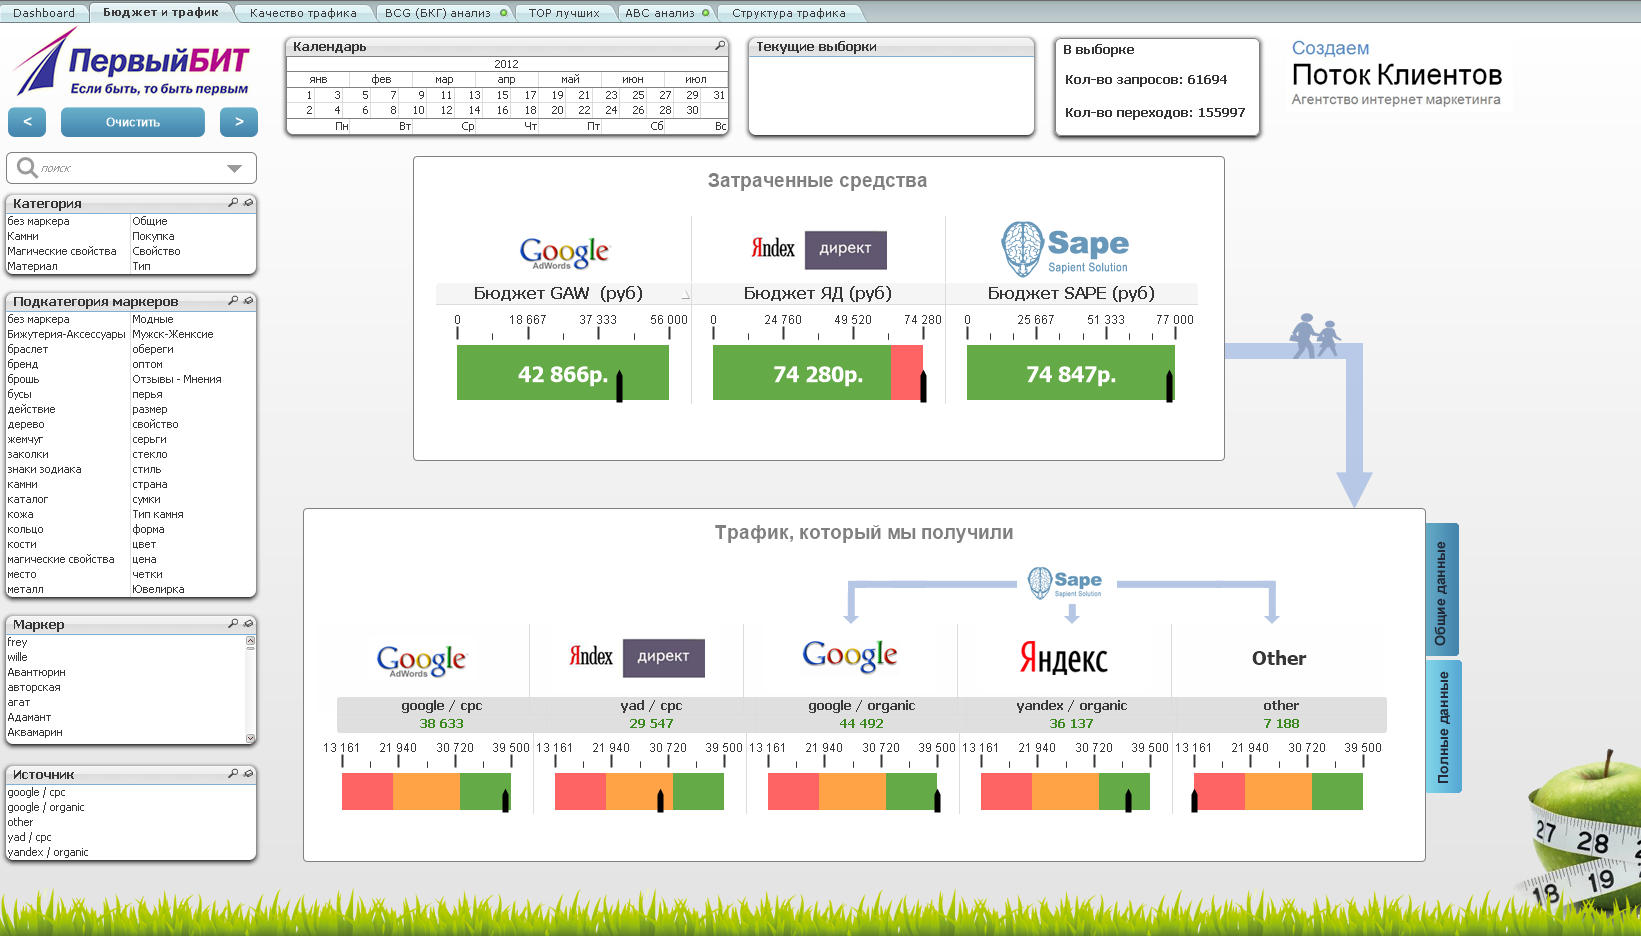Click Яndex директ logo in Затраченные средства
This screenshot has width=1641, height=936.
(818, 249)
